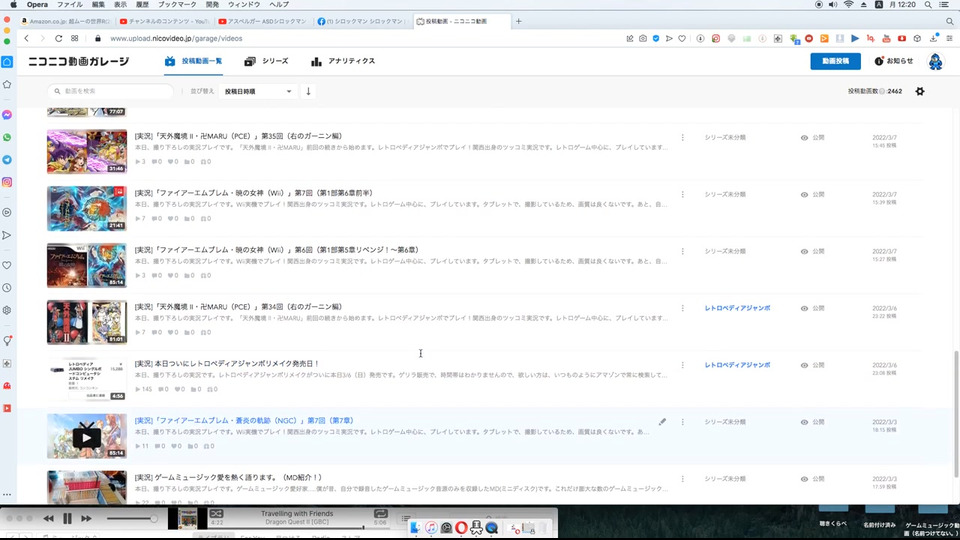Open the 暁の女神 第7回 thumbnail

point(87,209)
